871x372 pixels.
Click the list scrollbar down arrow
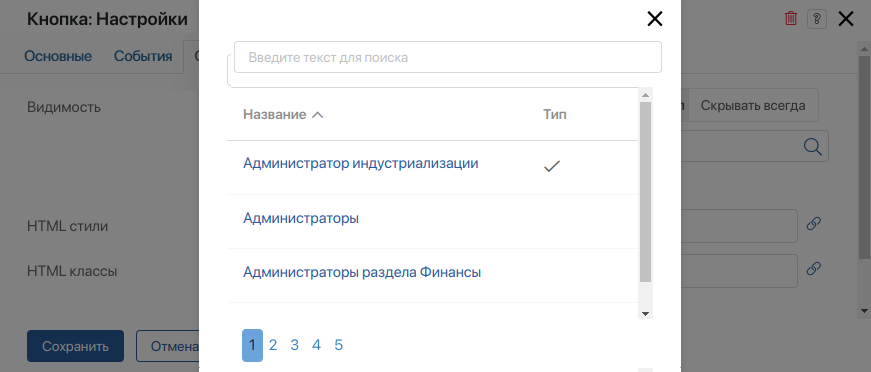(645, 314)
